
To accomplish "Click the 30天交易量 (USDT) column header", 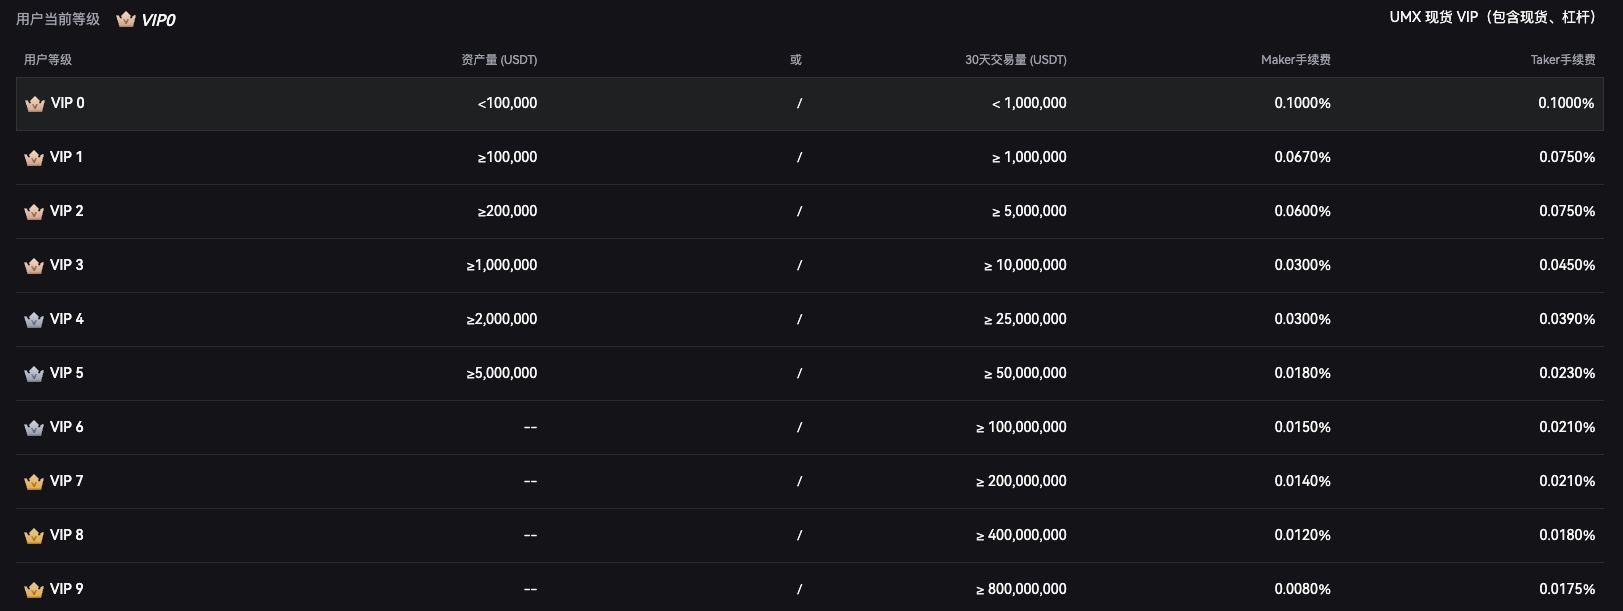I will click(x=1016, y=60).
